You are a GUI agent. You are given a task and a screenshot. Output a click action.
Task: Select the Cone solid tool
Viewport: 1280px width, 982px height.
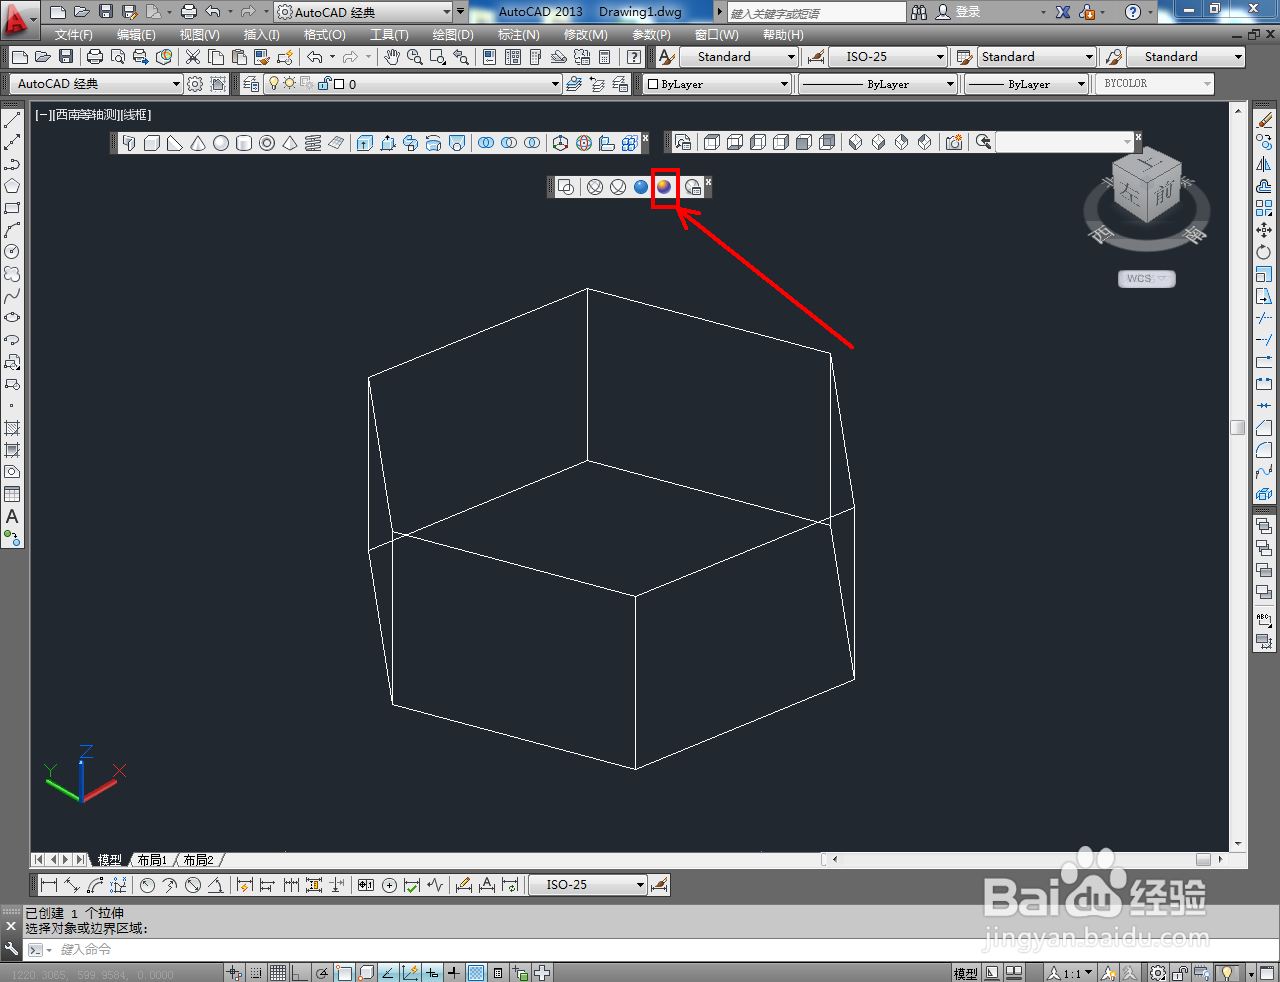pos(198,143)
